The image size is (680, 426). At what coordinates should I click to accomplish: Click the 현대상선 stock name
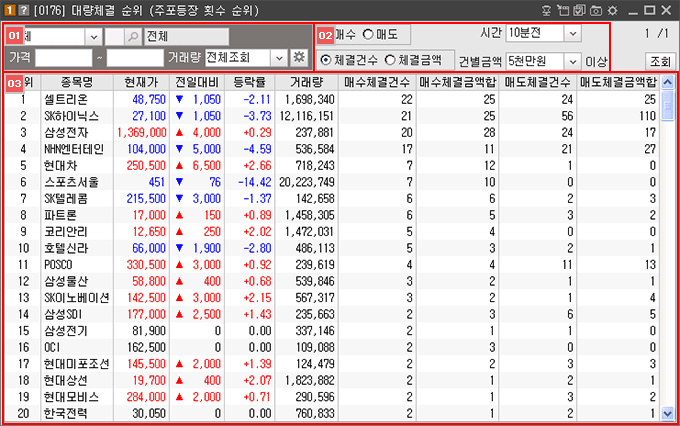point(66,380)
